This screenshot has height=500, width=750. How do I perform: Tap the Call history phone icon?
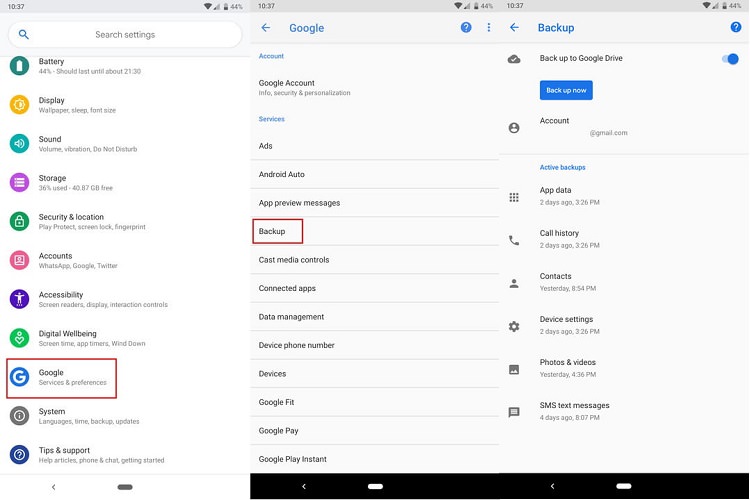[x=514, y=240]
